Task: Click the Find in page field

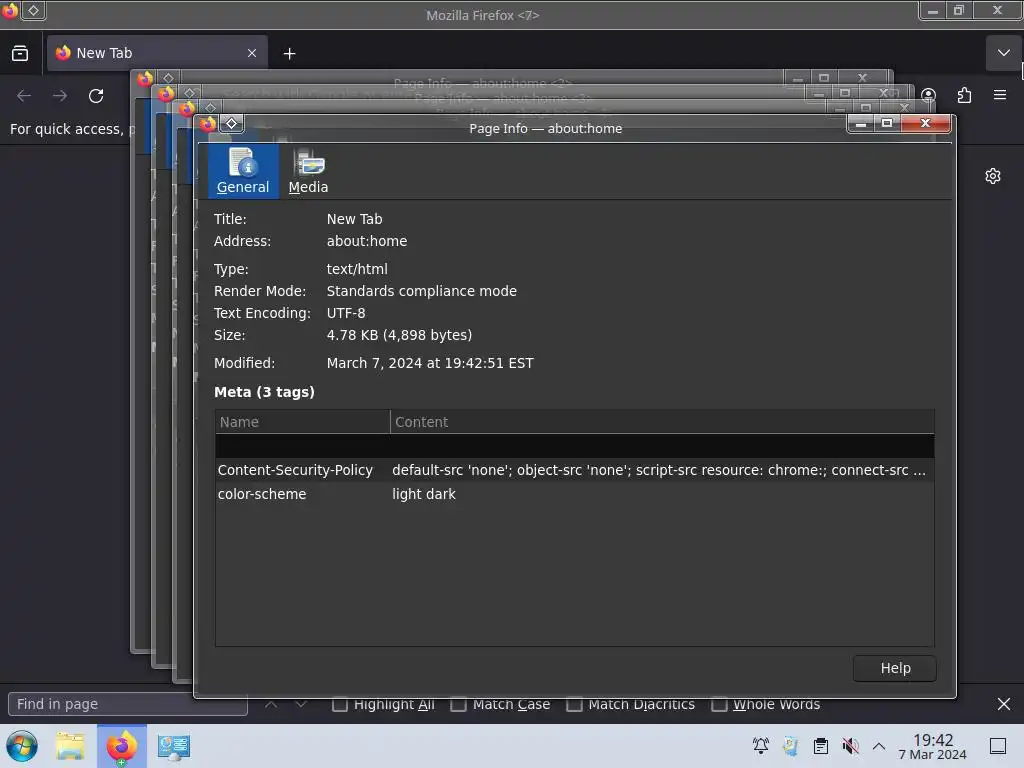Action: point(128,704)
